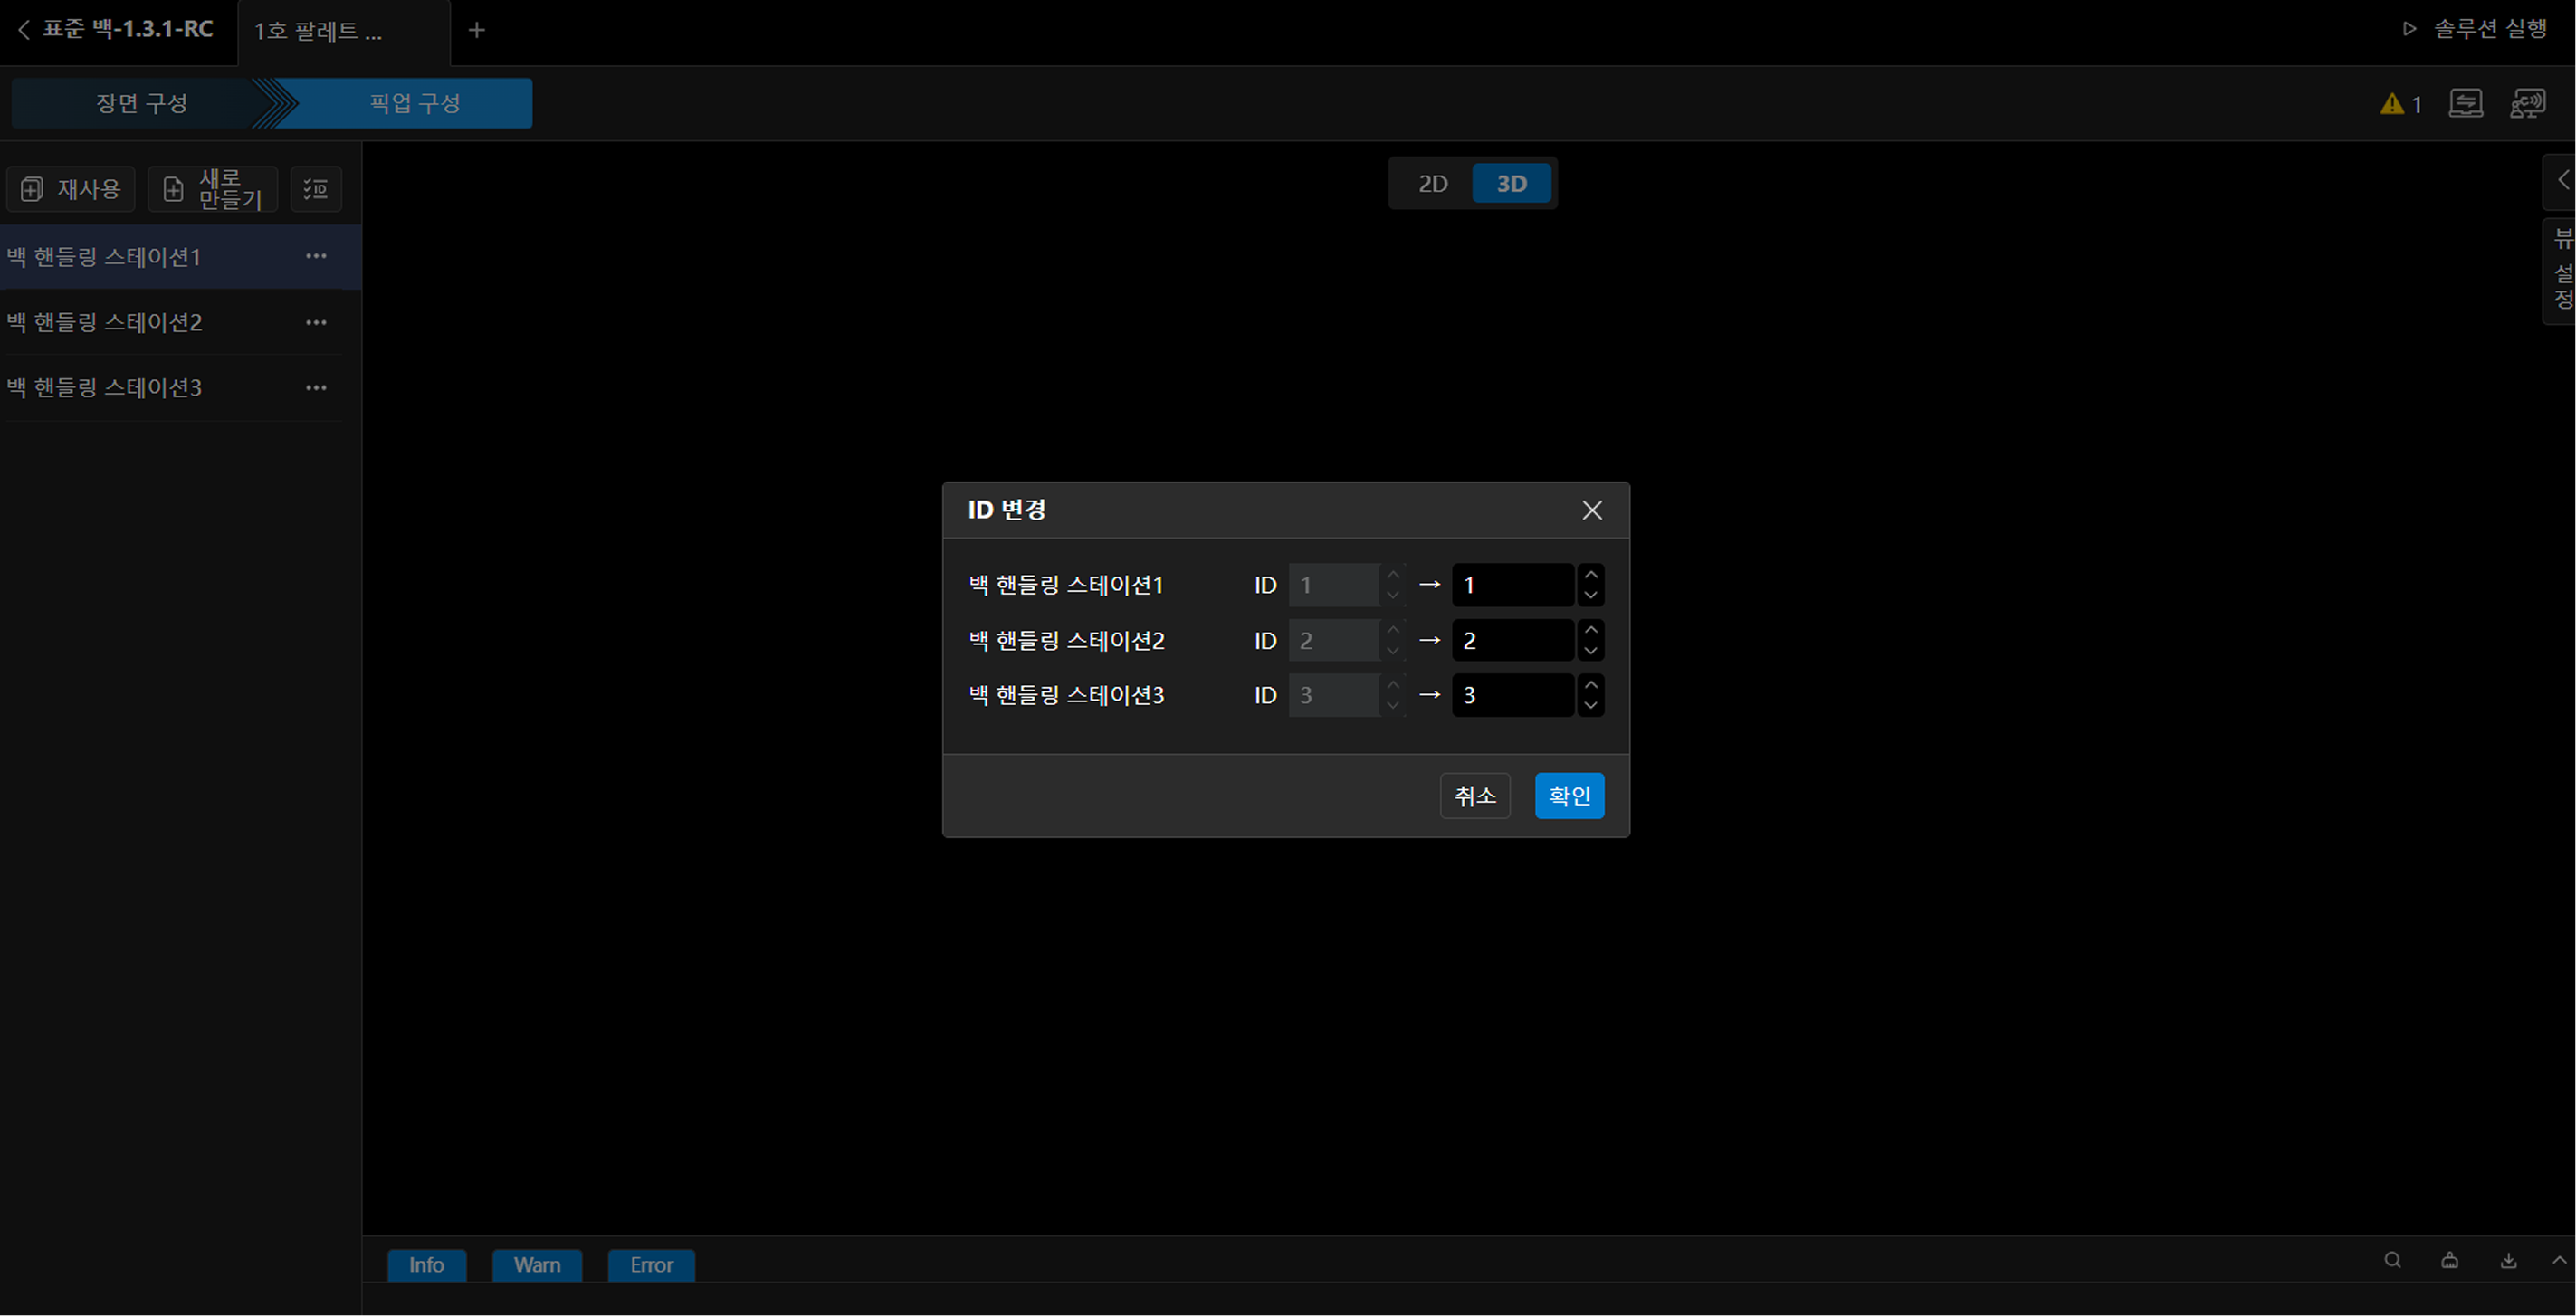Select the 1호 팔레트 tab

[x=318, y=31]
